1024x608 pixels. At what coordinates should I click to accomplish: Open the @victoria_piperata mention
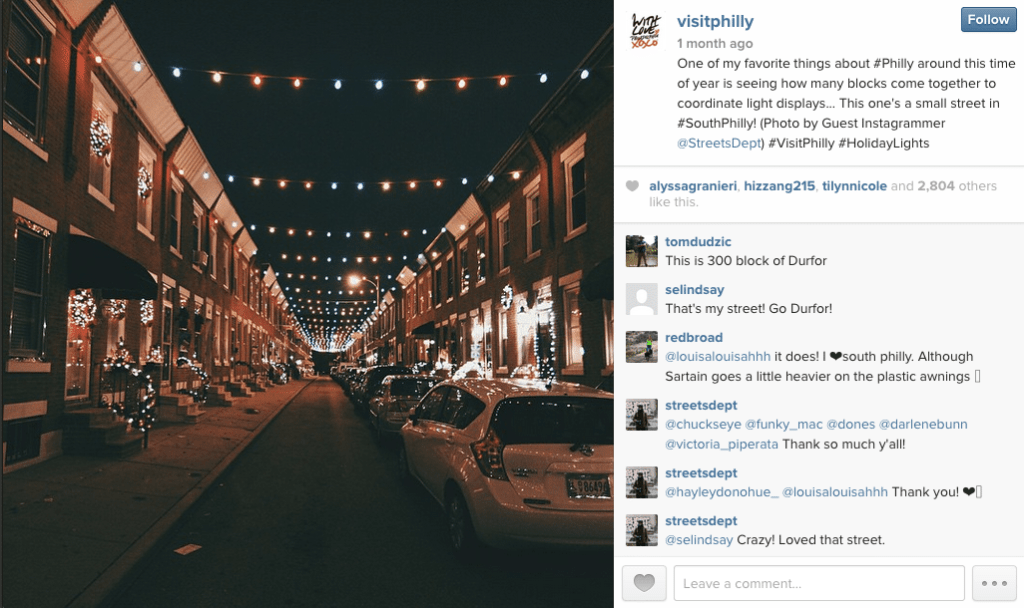pos(722,444)
